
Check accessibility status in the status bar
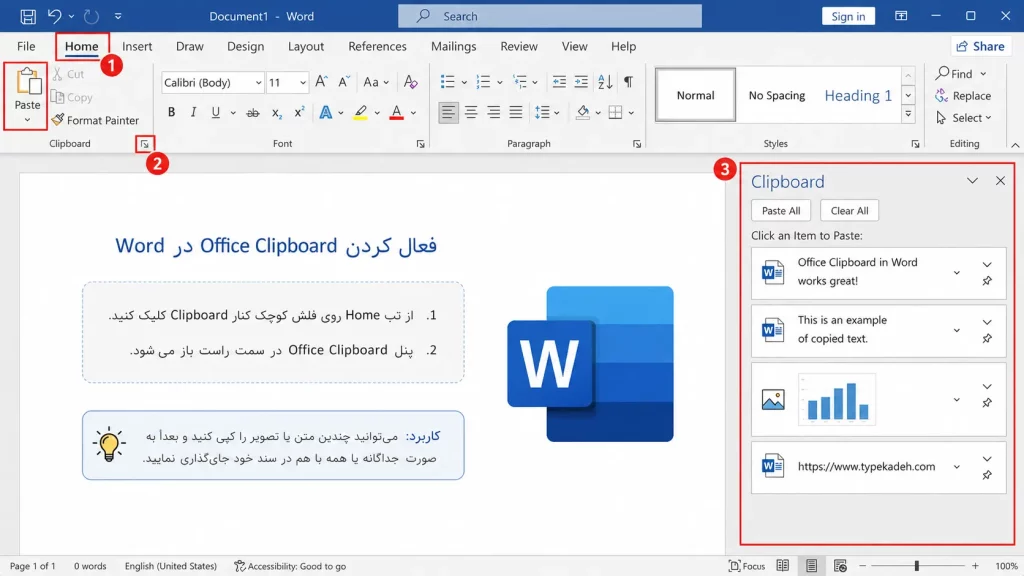[x=290, y=566]
